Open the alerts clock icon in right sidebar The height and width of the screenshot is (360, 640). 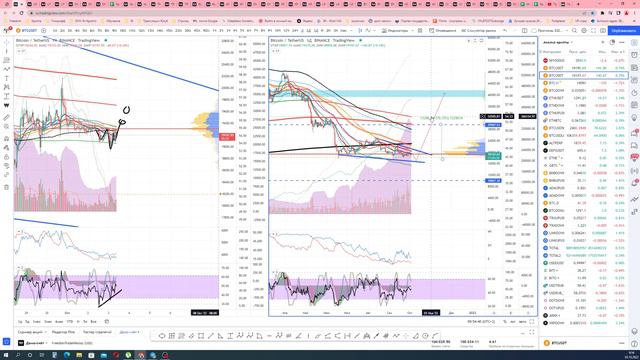coord(634,55)
